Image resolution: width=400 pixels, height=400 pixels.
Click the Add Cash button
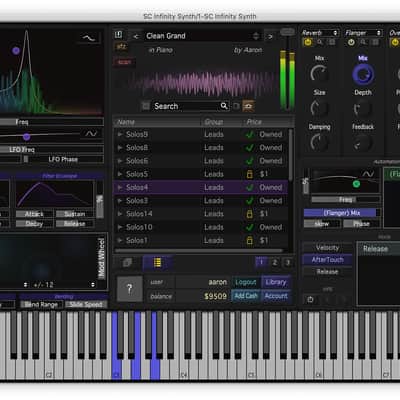246,296
